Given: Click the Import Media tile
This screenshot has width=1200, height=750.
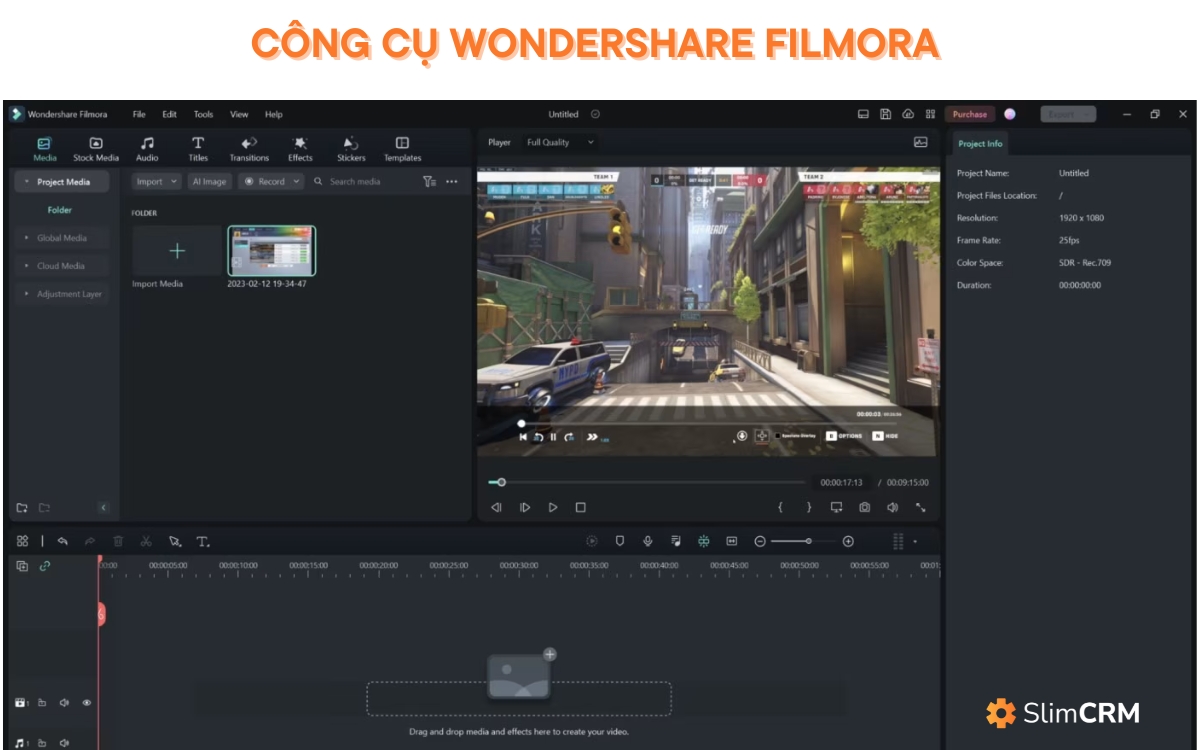Looking at the screenshot, I should coord(177,250).
